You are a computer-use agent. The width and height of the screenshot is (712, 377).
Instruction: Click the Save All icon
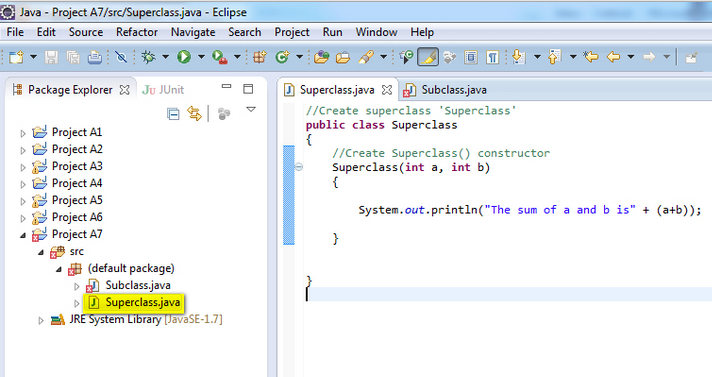click(x=73, y=57)
